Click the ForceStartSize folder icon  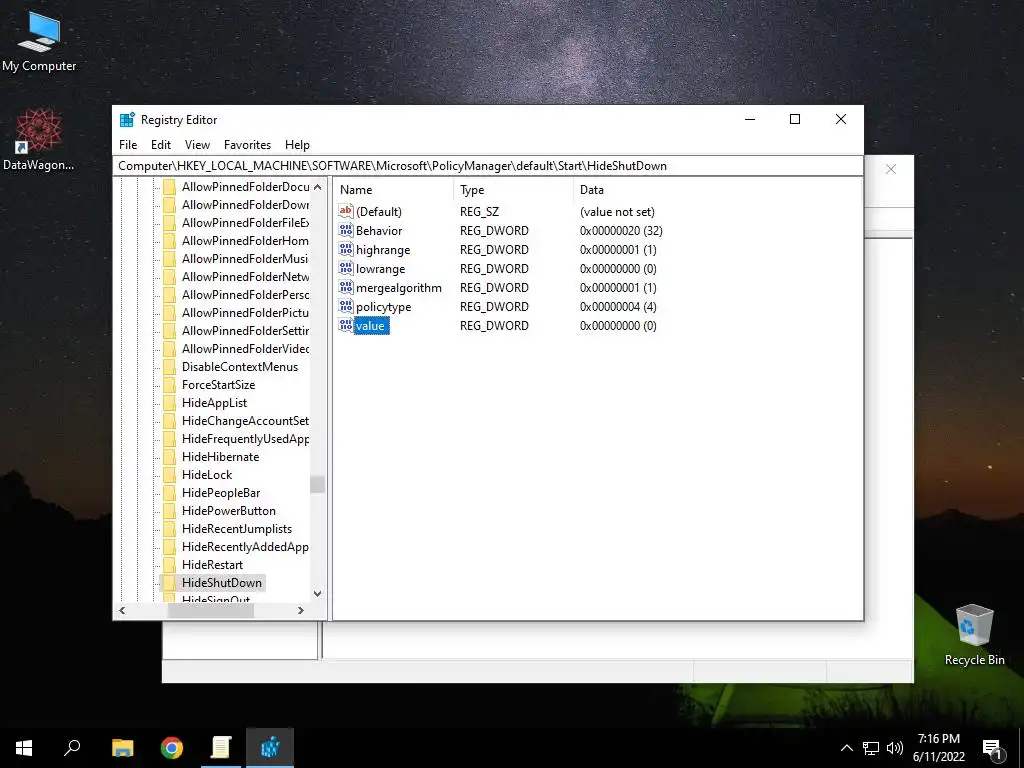click(x=169, y=385)
